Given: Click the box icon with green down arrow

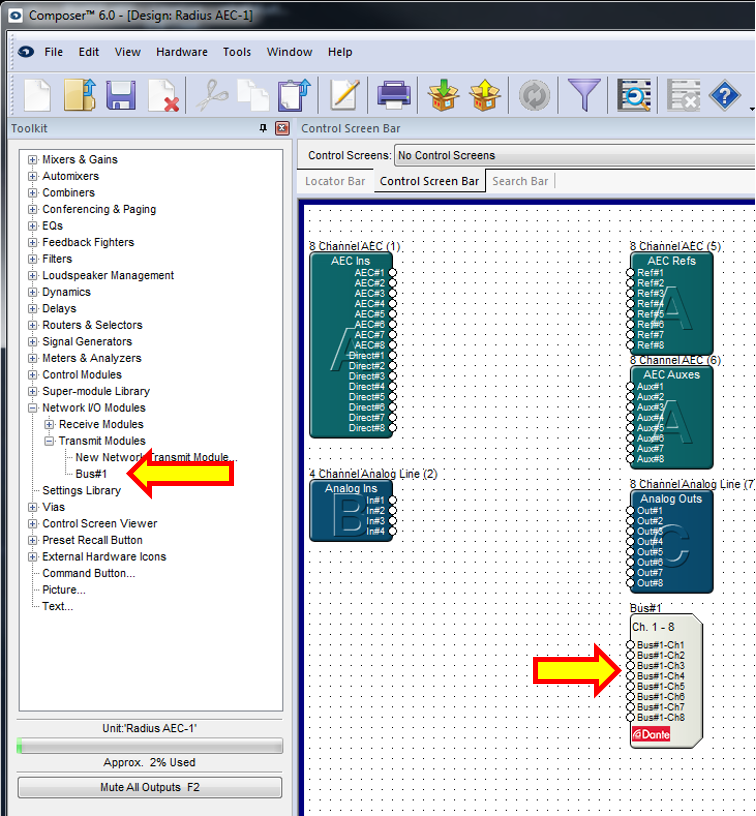Looking at the screenshot, I should (x=443, y=95).
